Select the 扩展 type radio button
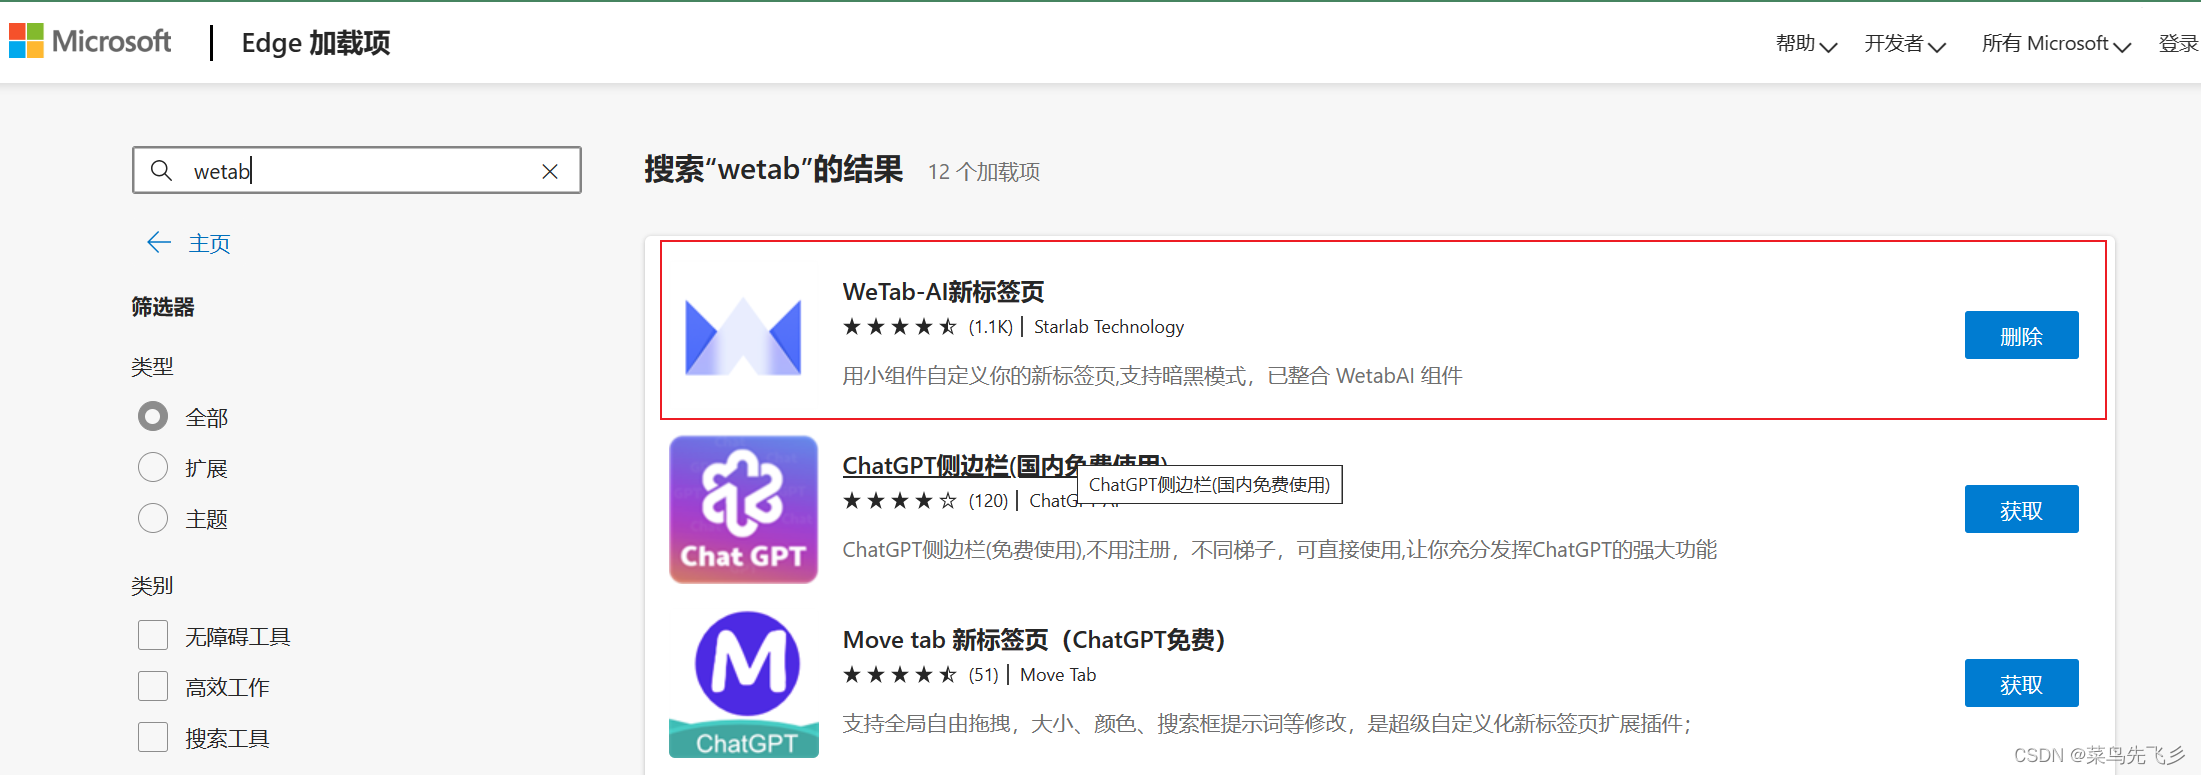 click(x=153, y=467)
